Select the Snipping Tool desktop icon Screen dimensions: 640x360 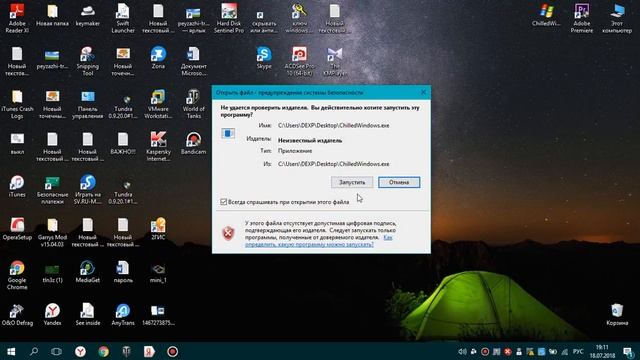click(x=87, y=61)
